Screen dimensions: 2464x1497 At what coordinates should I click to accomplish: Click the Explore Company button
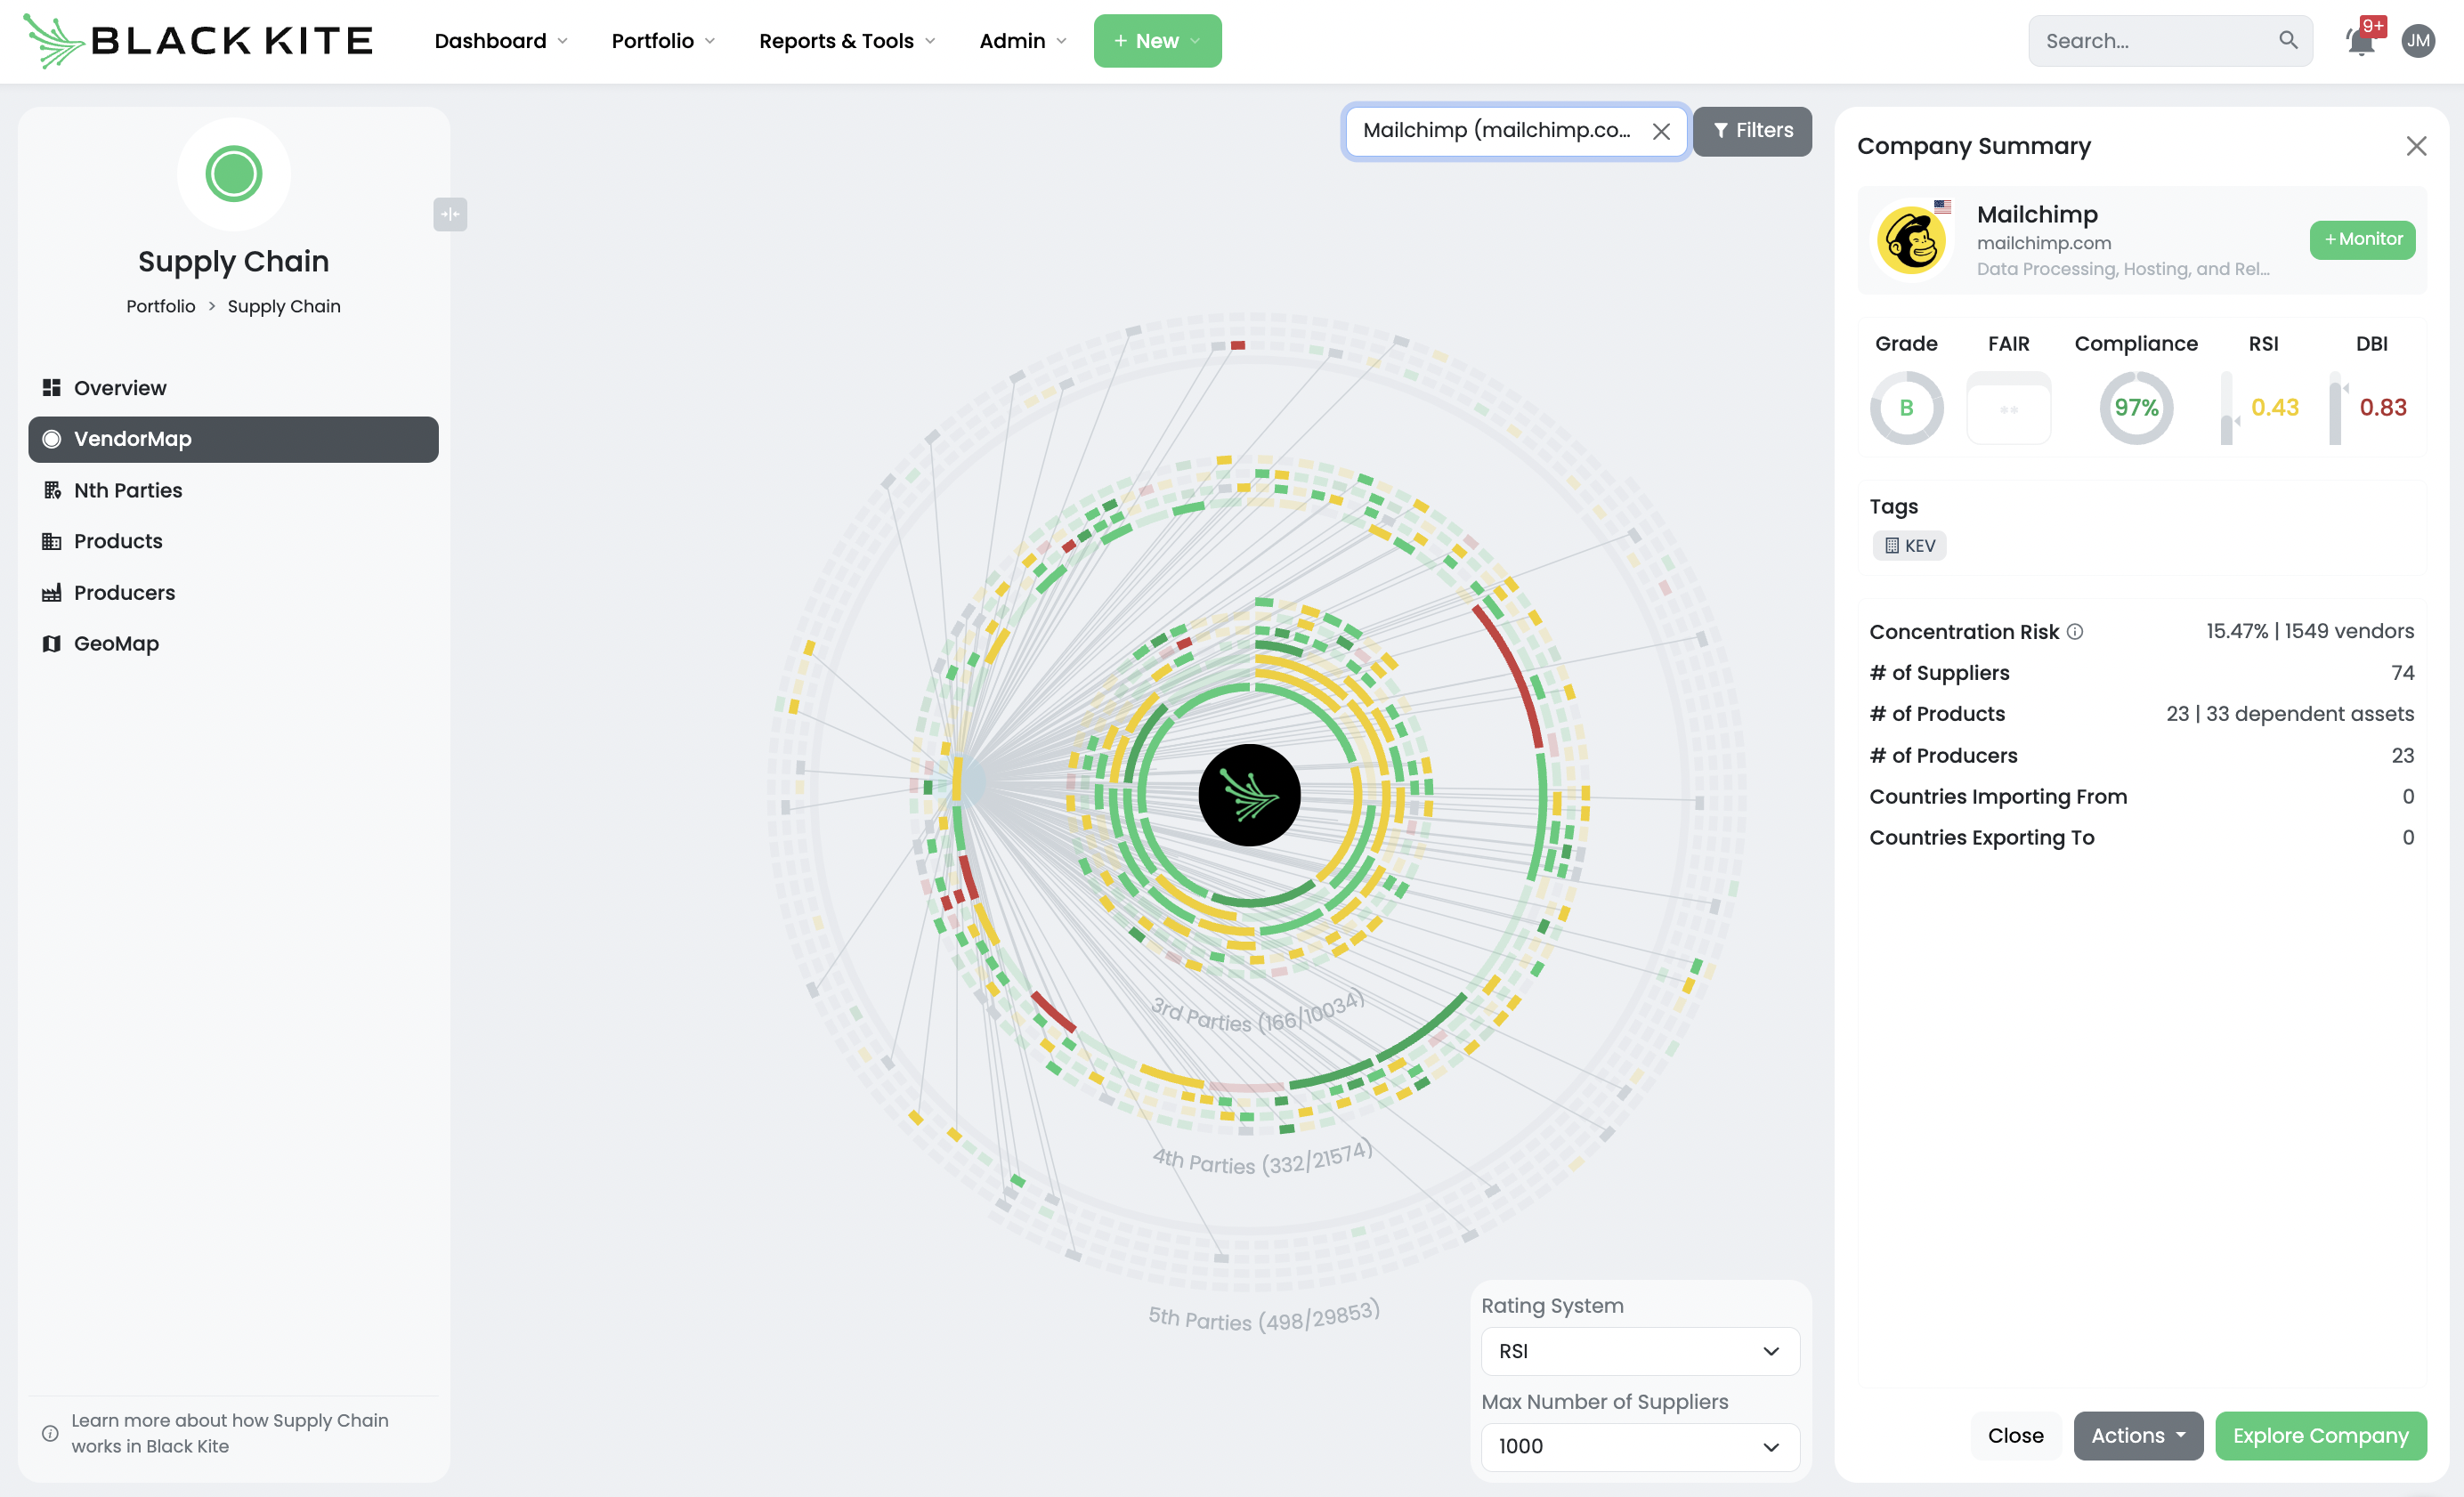tap(2320, 1435)
